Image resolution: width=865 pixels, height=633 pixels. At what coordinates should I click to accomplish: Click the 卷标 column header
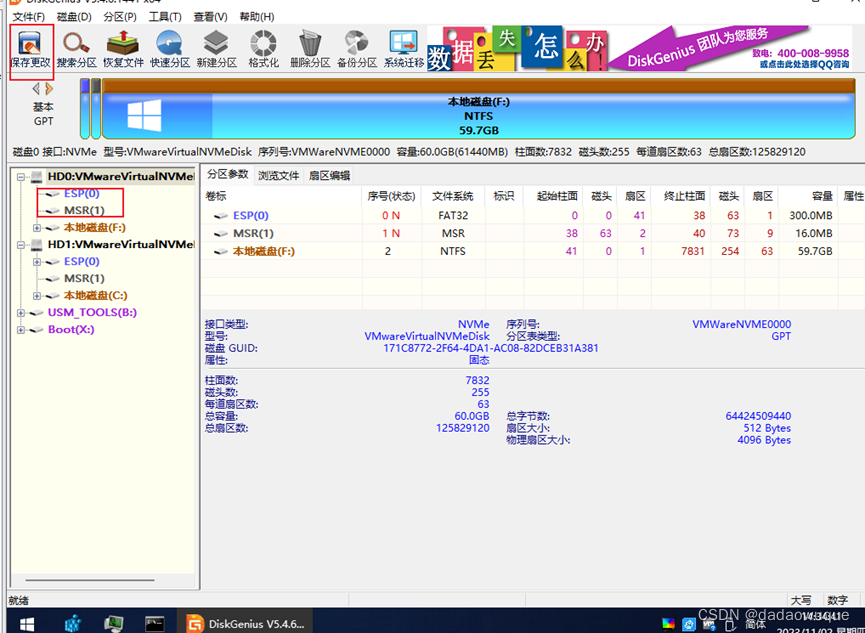(282, 196)
